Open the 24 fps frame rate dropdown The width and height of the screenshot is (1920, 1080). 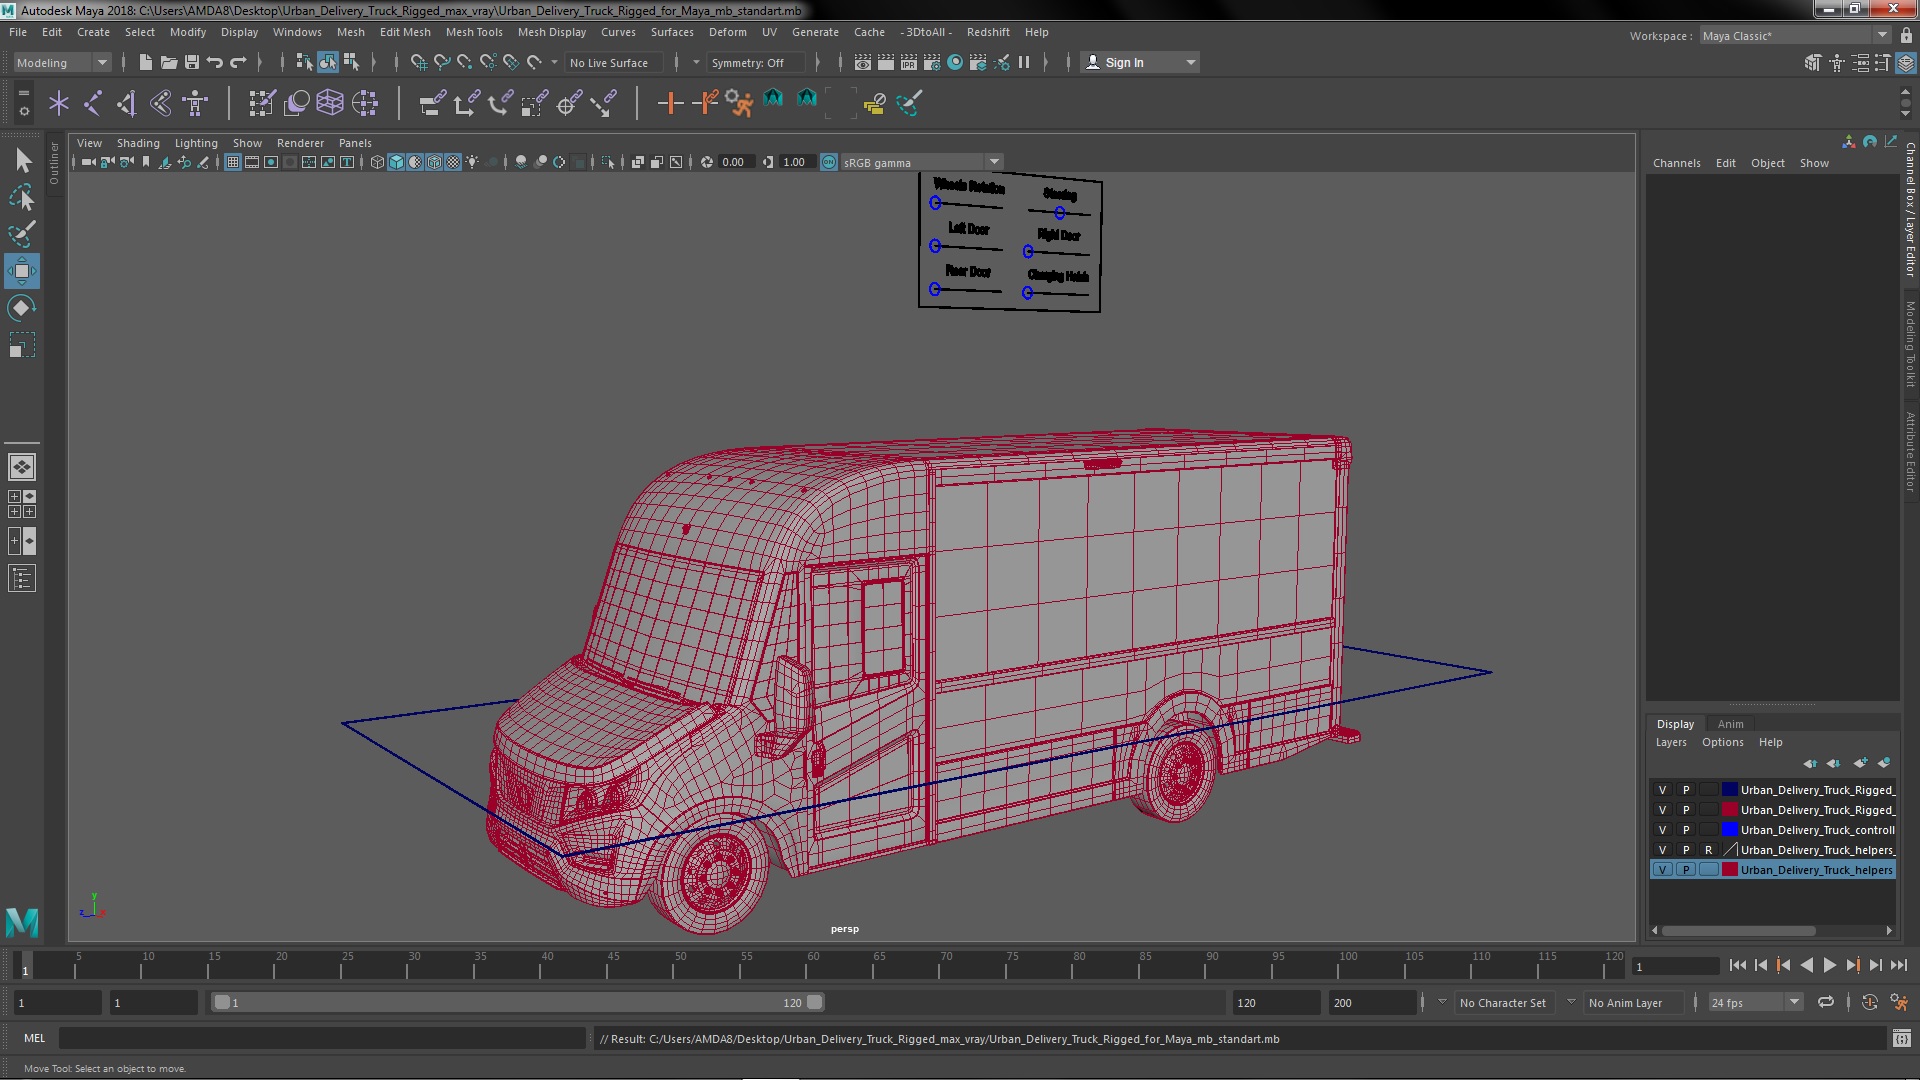click(1754, 1002)
